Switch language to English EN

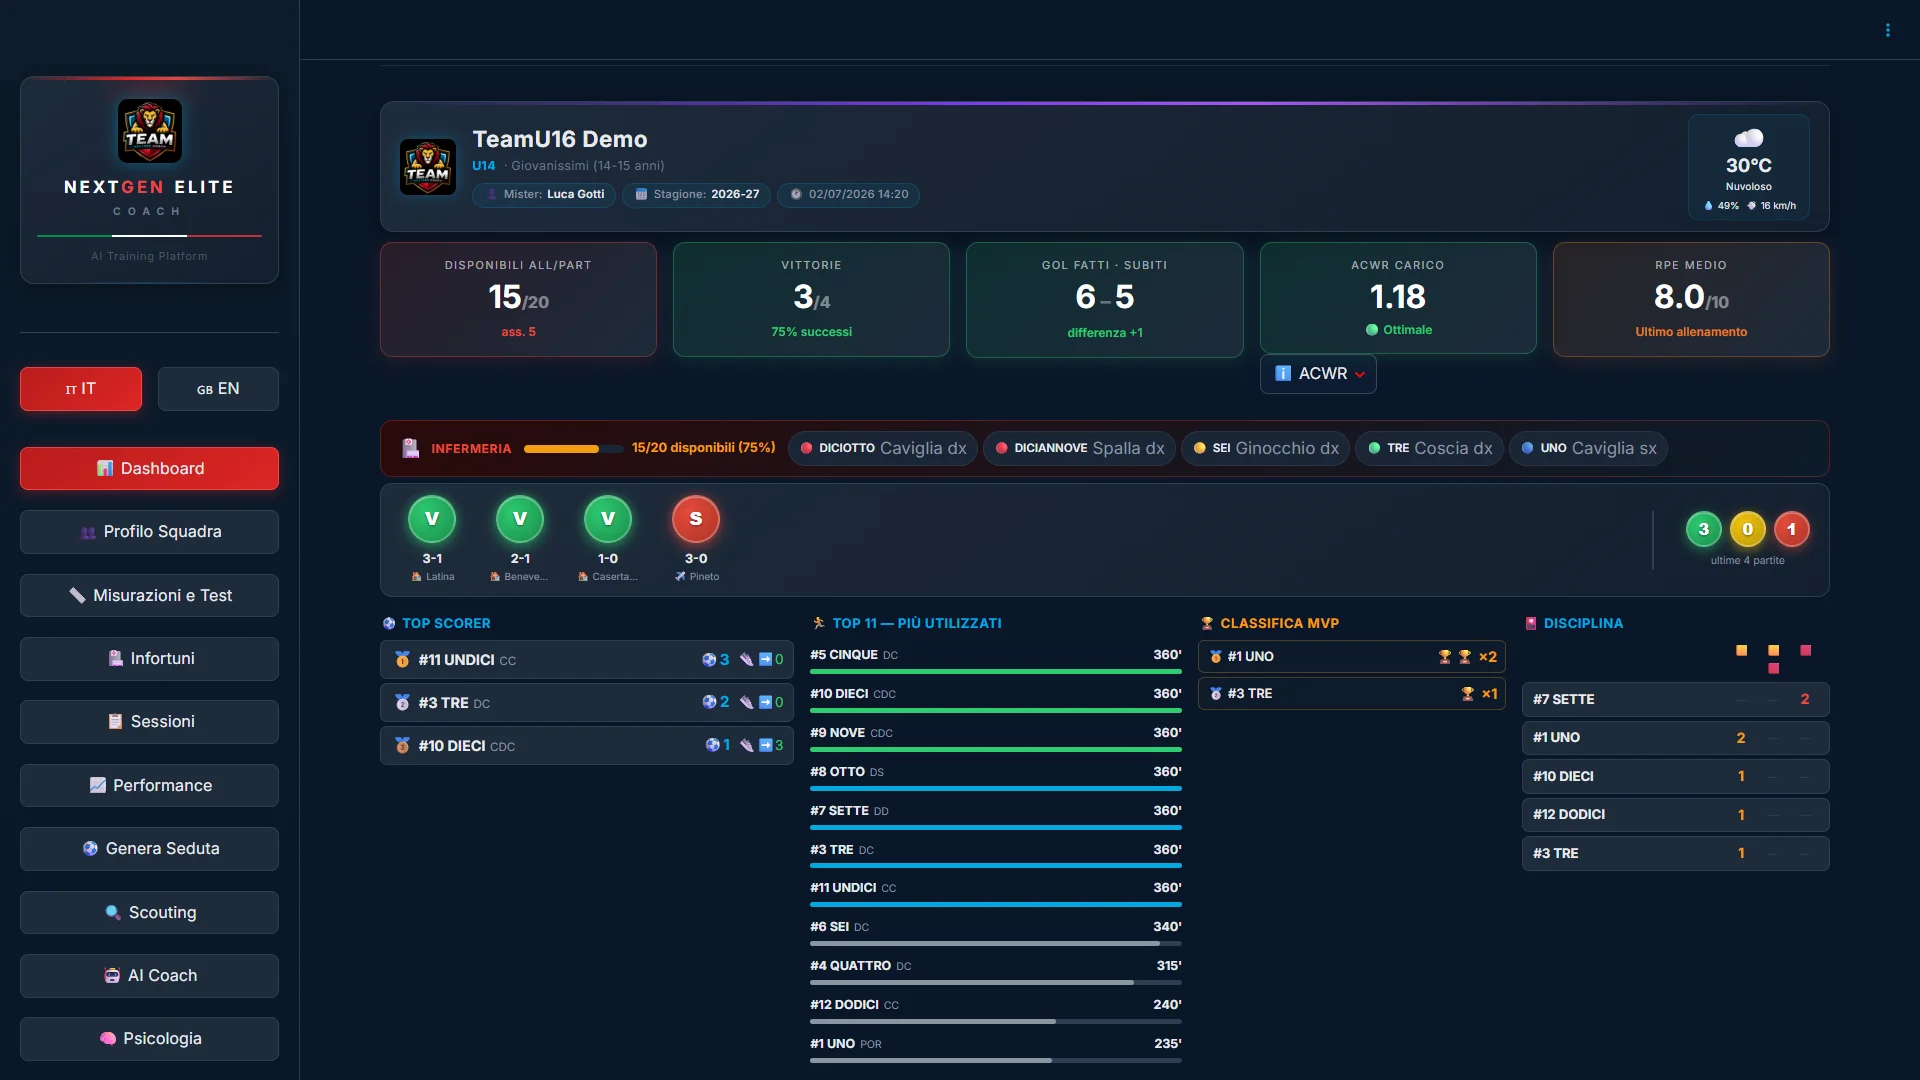[x=218, y=389]
